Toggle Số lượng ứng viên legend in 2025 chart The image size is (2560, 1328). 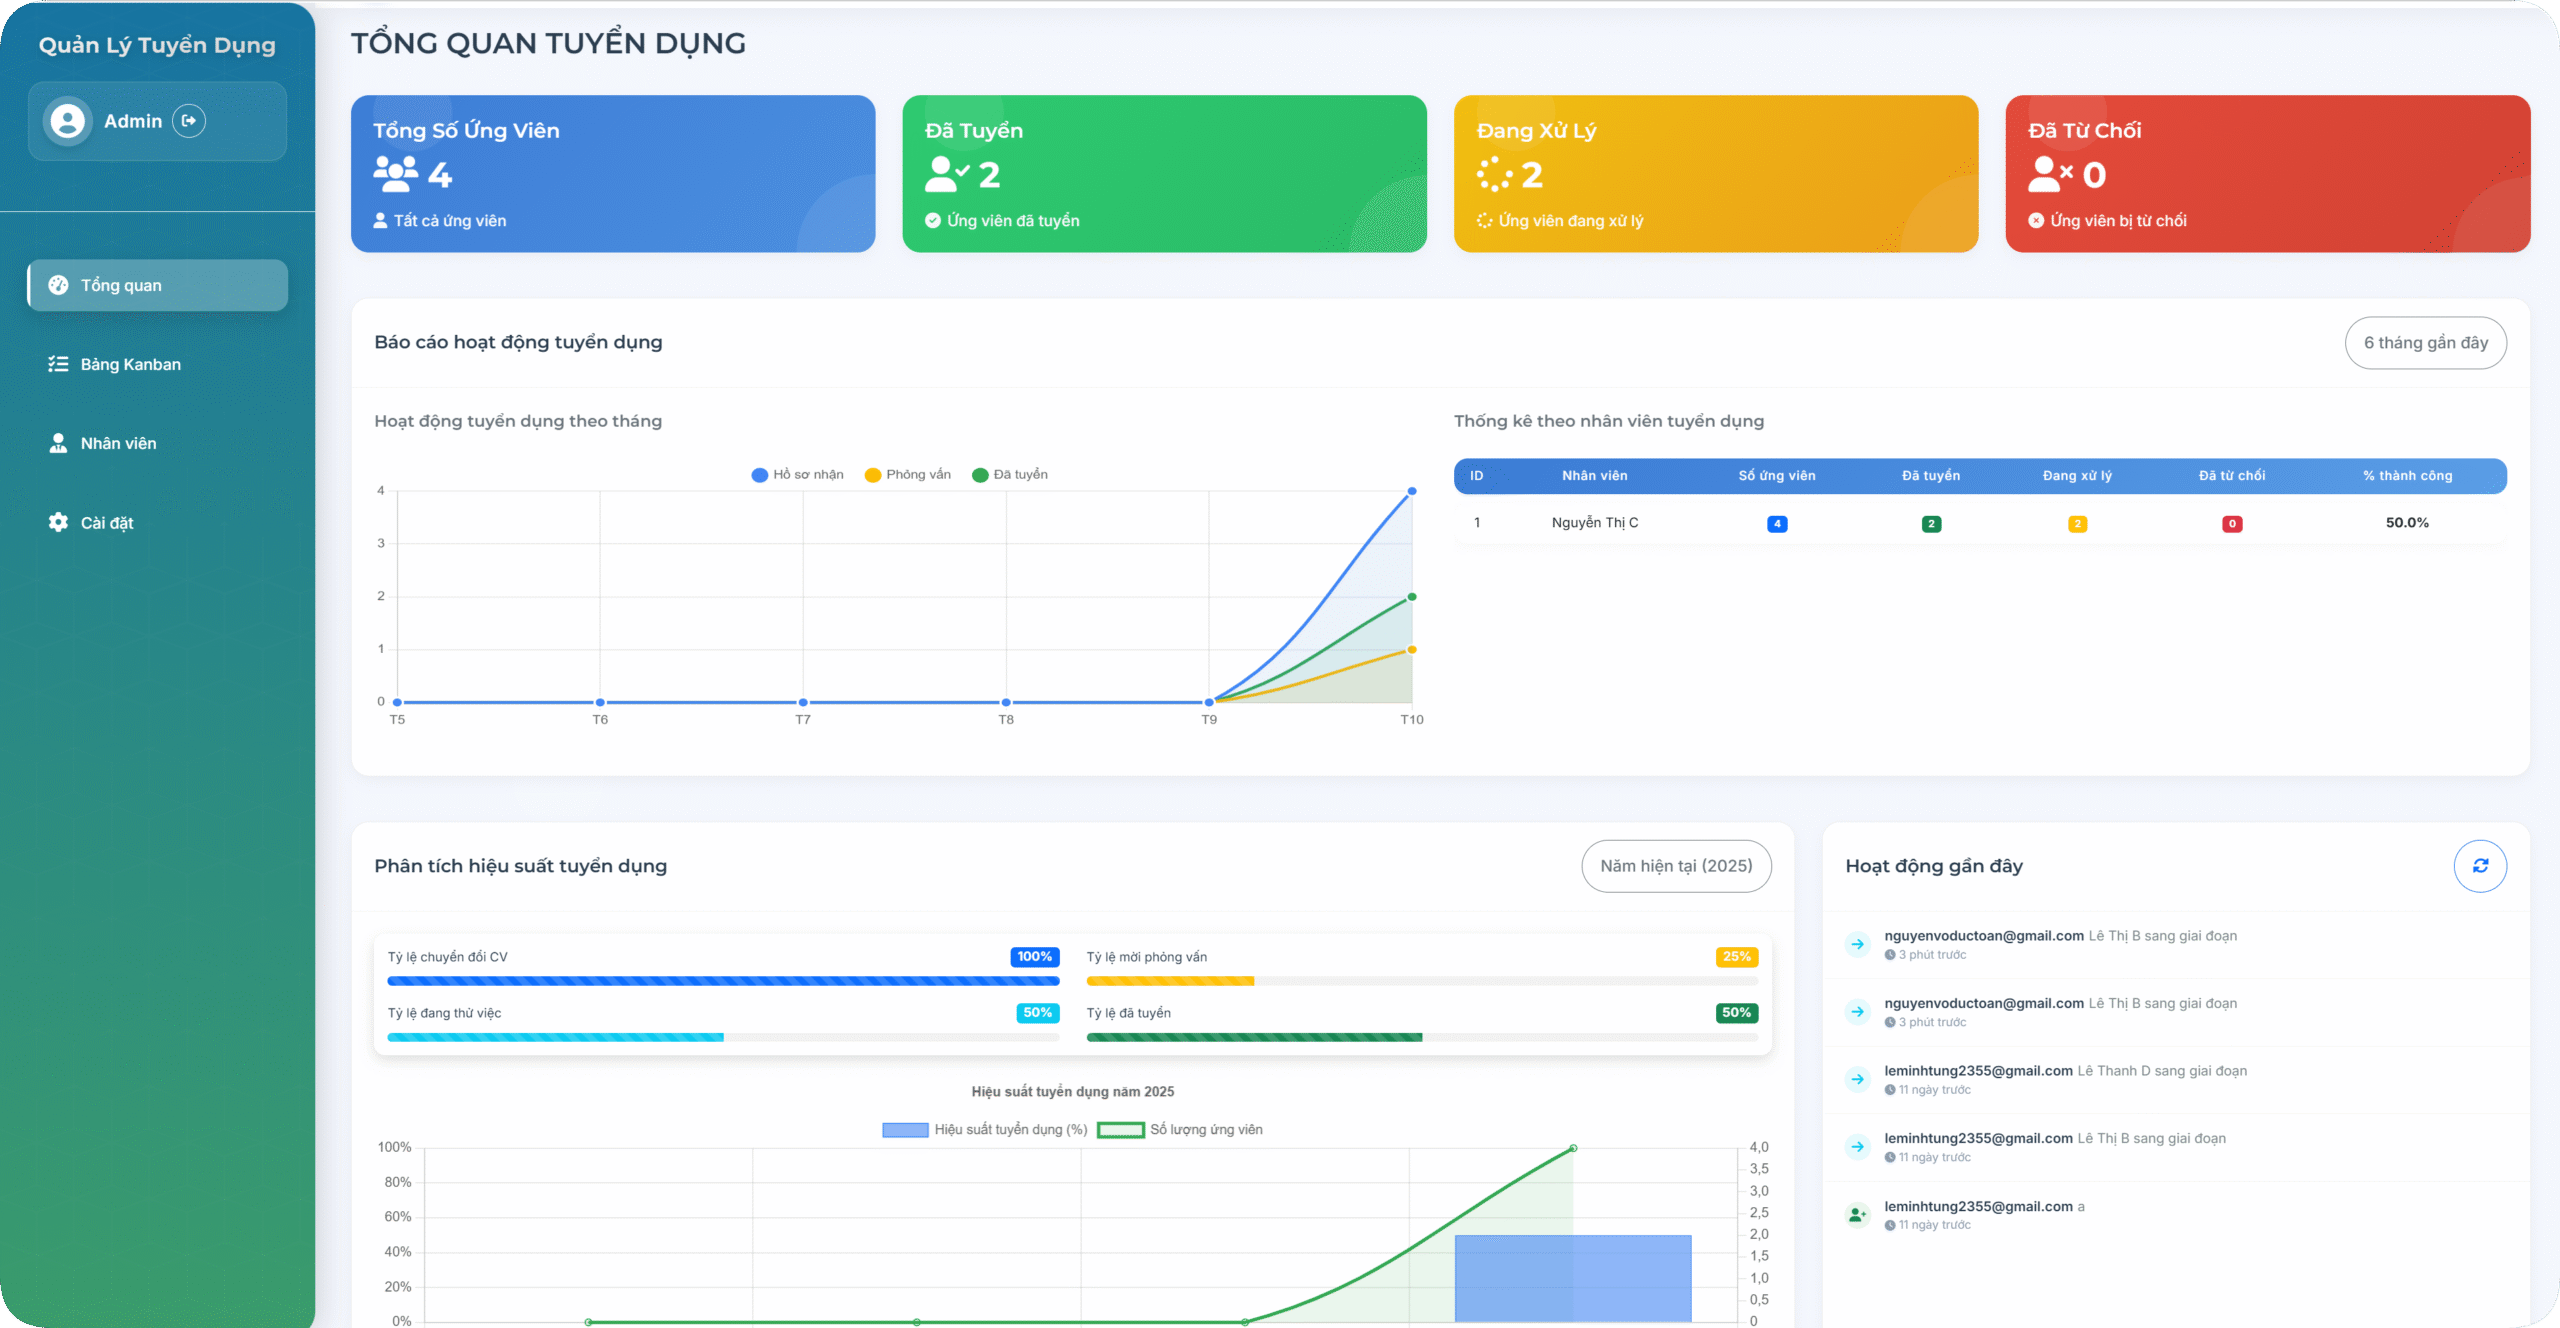pyautogui.click(x=1180, y=1130)
